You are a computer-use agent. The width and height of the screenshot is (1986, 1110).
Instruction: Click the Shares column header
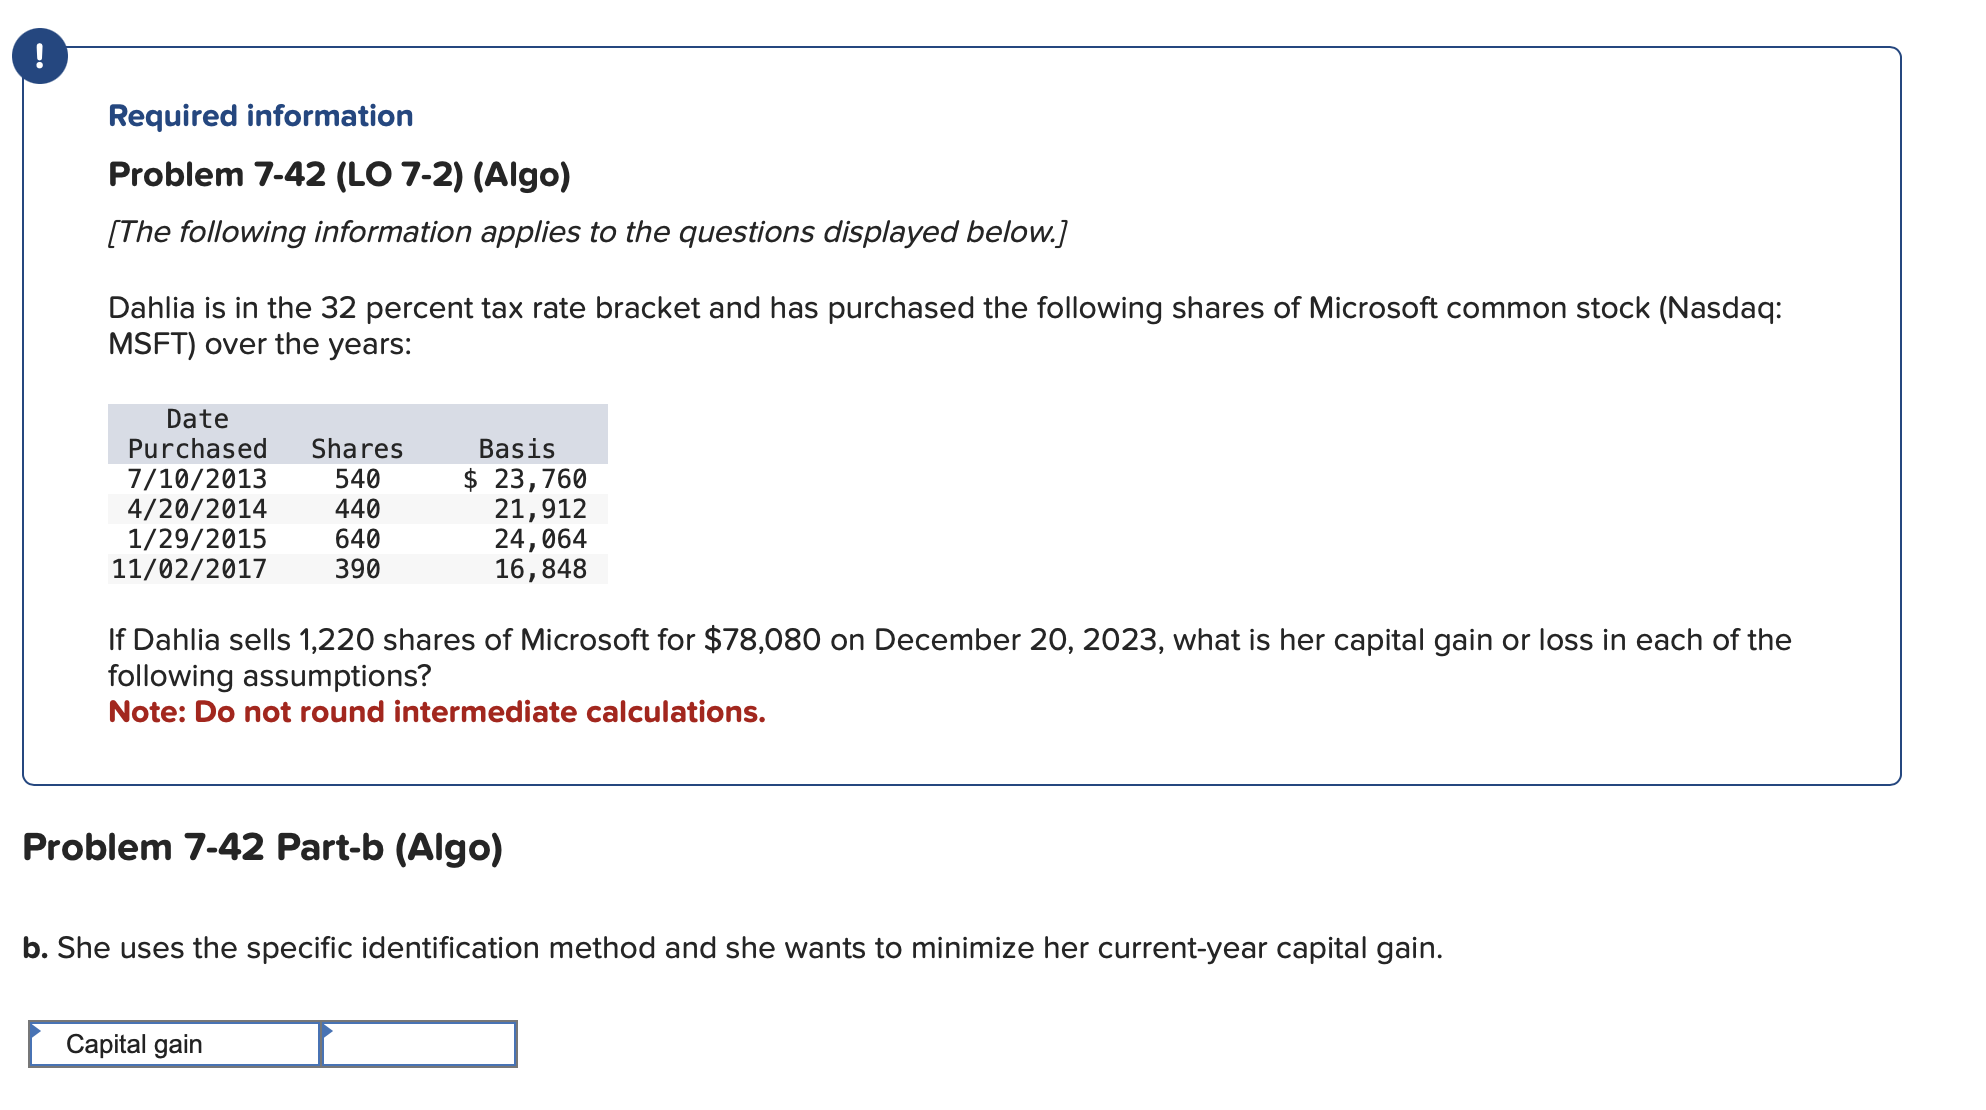[356, 449]
